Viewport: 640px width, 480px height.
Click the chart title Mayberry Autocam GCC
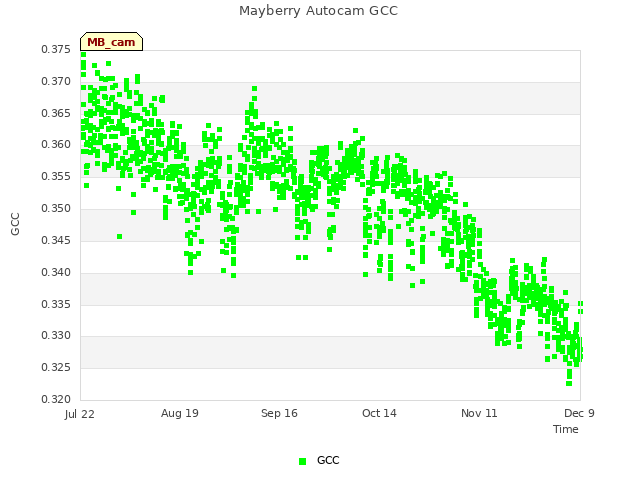318,11
